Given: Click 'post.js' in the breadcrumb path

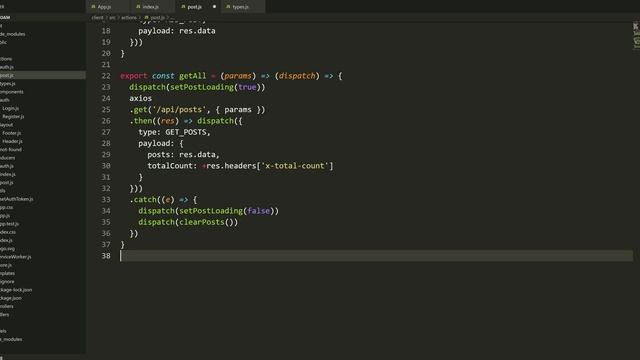Looking at the screenshot, I should click(158, 18).
